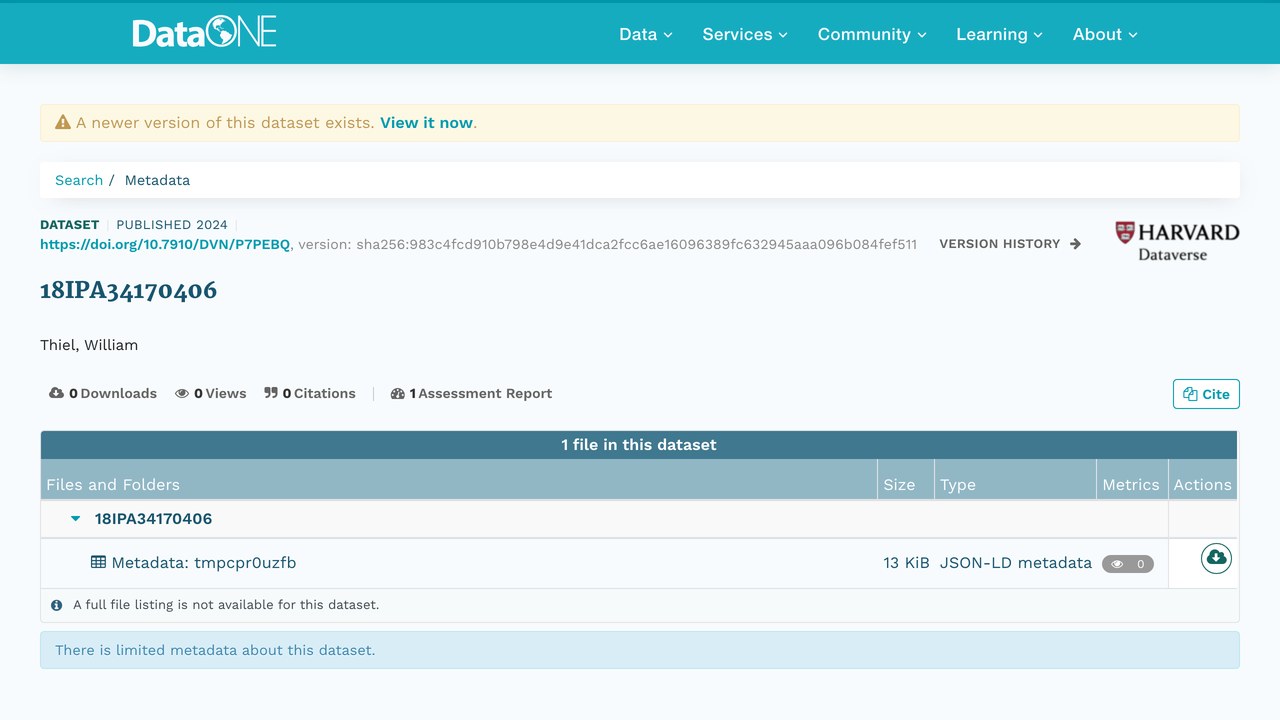Viewport: 1280px width, 720px height.
Task: Click the info icon beside file listing note
Action: 57,605
